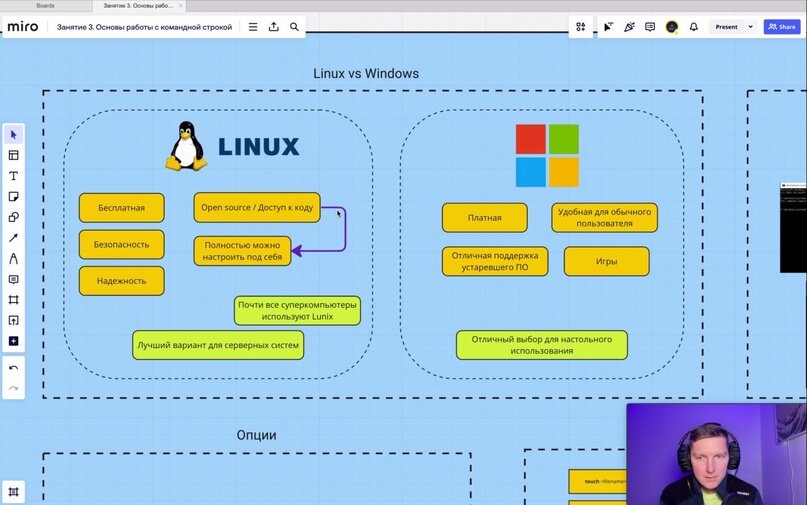Select the Pen drawing tool

click(x=13, y=258)
